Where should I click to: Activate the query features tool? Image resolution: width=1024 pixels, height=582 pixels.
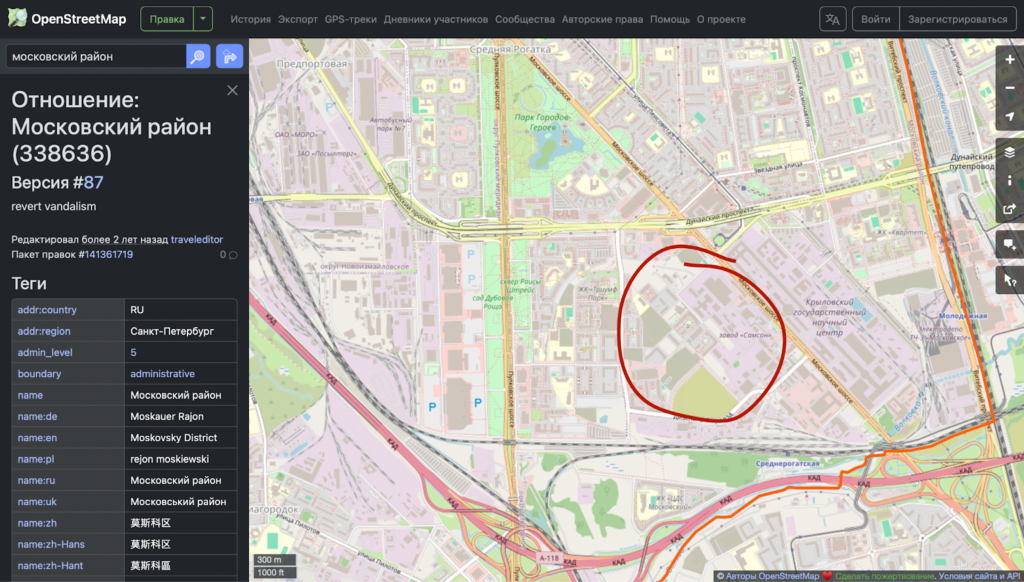(x=1009, y=282)
